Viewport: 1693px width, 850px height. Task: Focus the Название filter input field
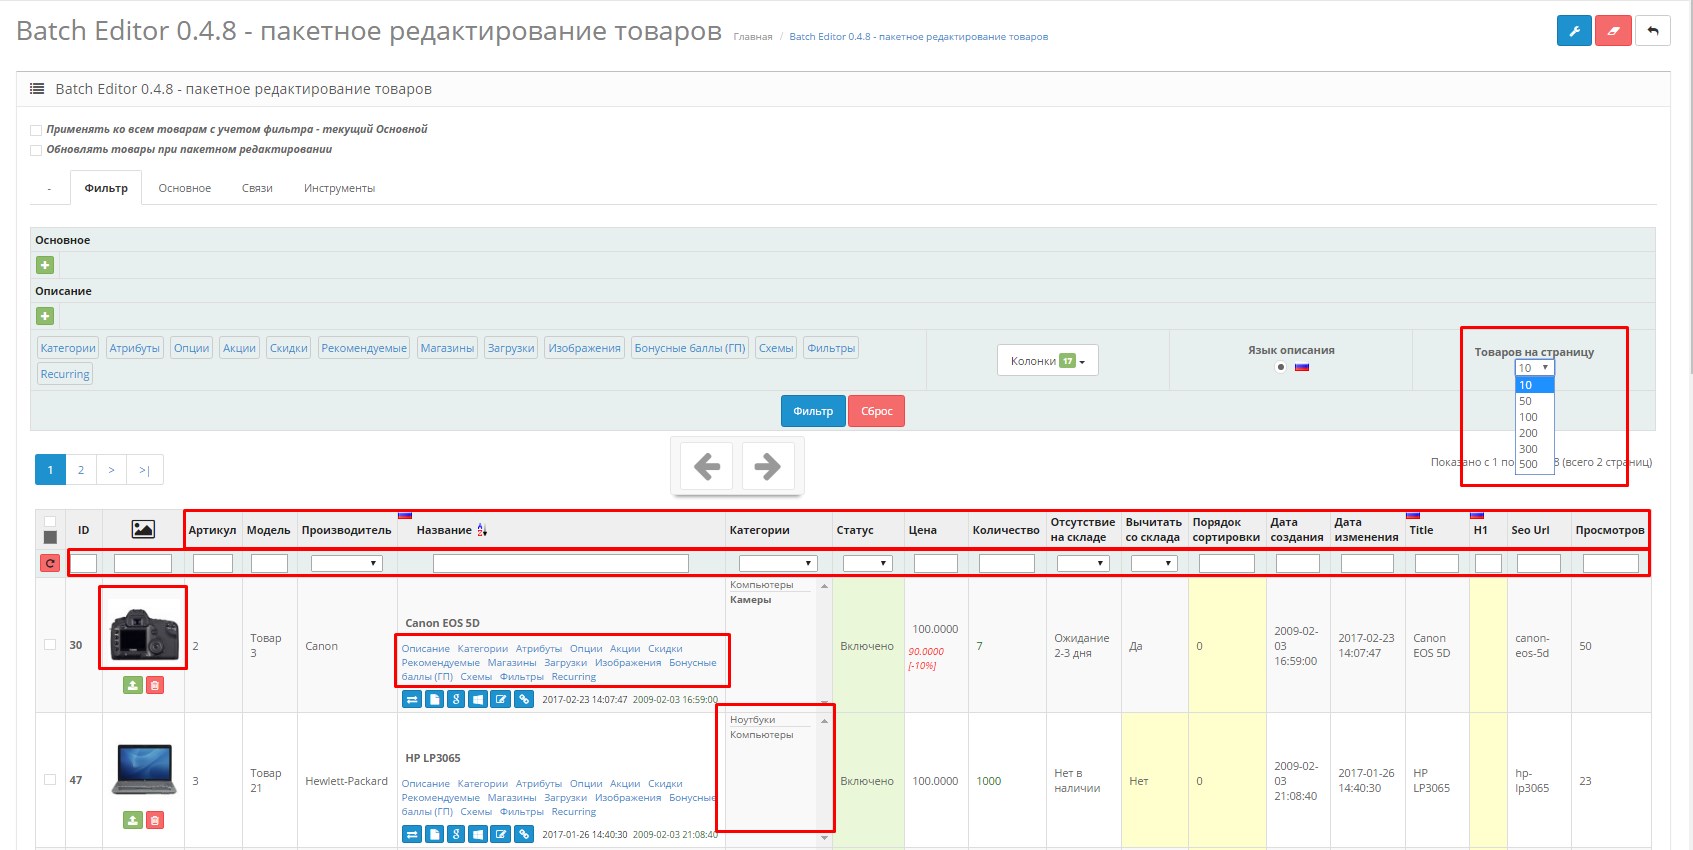click(561, 563)
